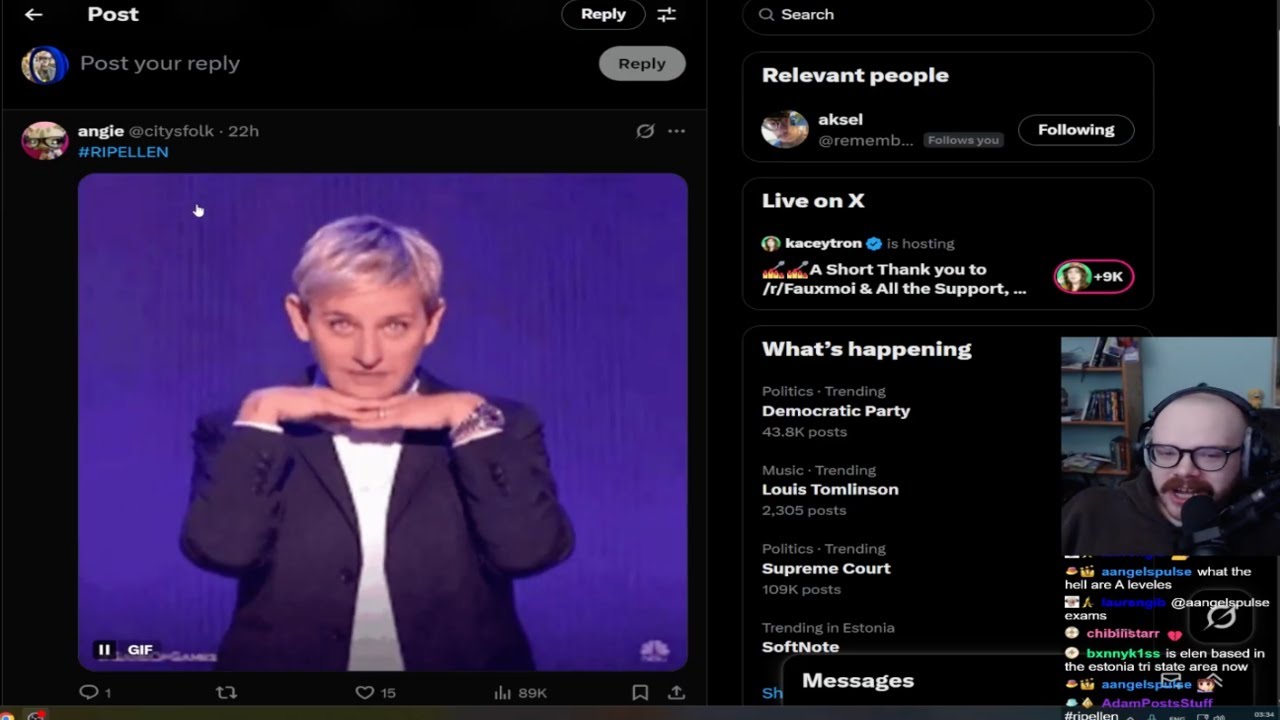Screen dimensions: 1280x720
Task: Open reply sorting options icon in header
Action: [666, 14]
